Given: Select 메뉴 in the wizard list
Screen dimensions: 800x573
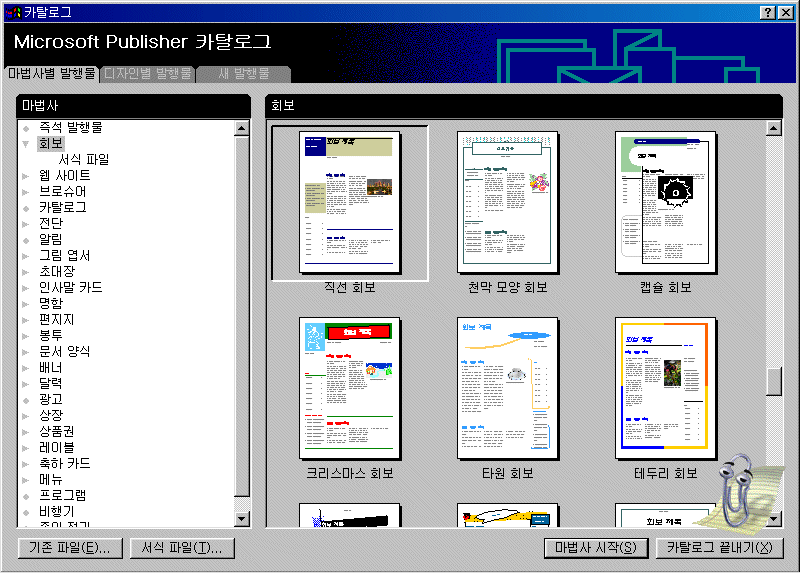Looking at the screenshot, I should click(51, 480).
